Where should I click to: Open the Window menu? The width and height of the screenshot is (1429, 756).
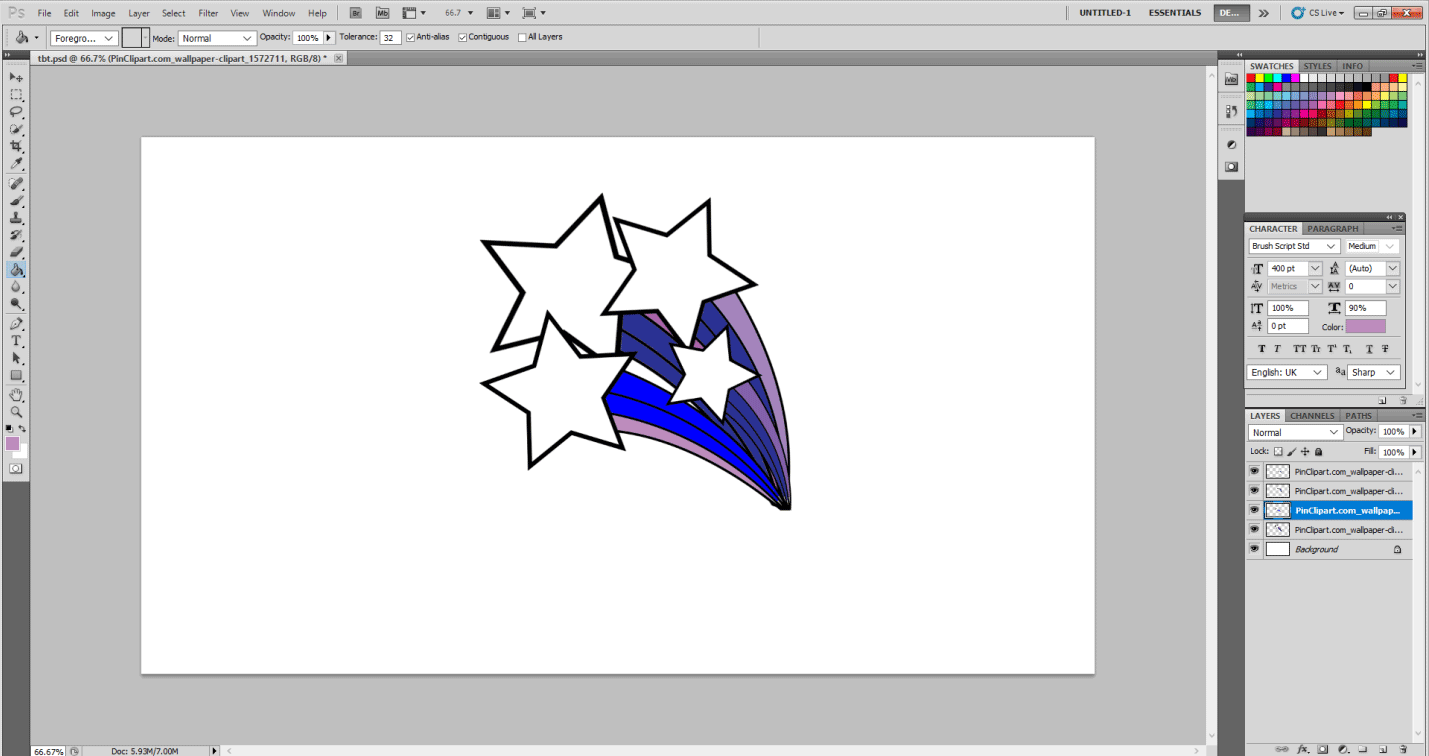(279, 13)
